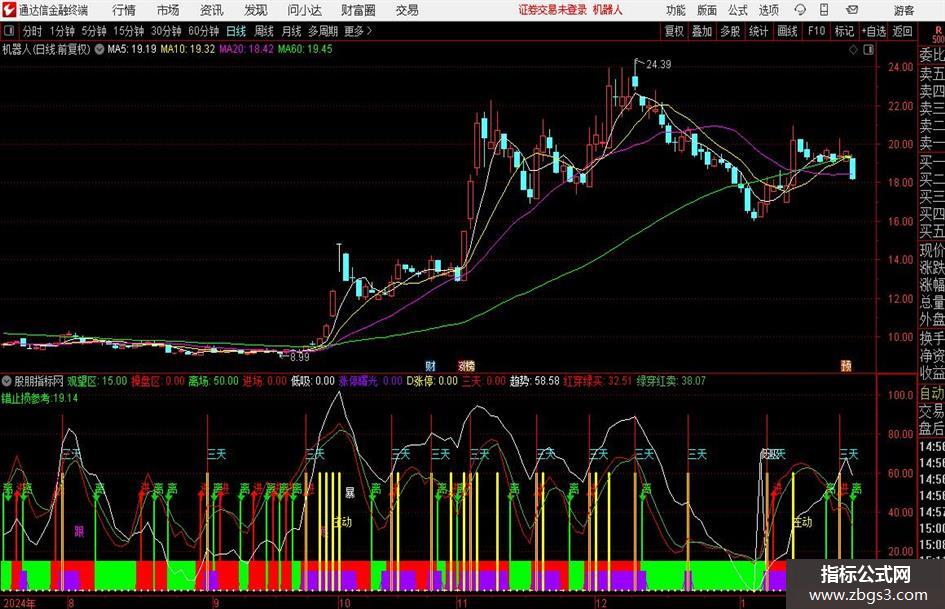Click the MA5: 19.19 value
The image size is (945, 609).
coord(132,49)
